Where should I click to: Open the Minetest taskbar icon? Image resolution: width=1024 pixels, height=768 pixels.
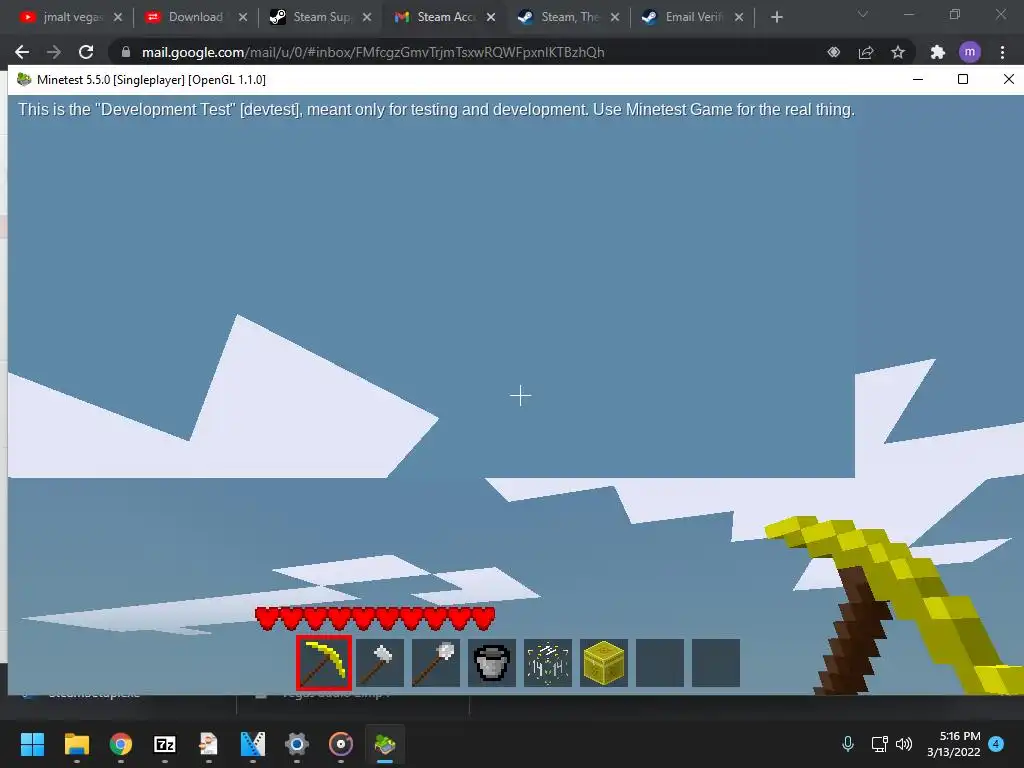coord(385,744)
